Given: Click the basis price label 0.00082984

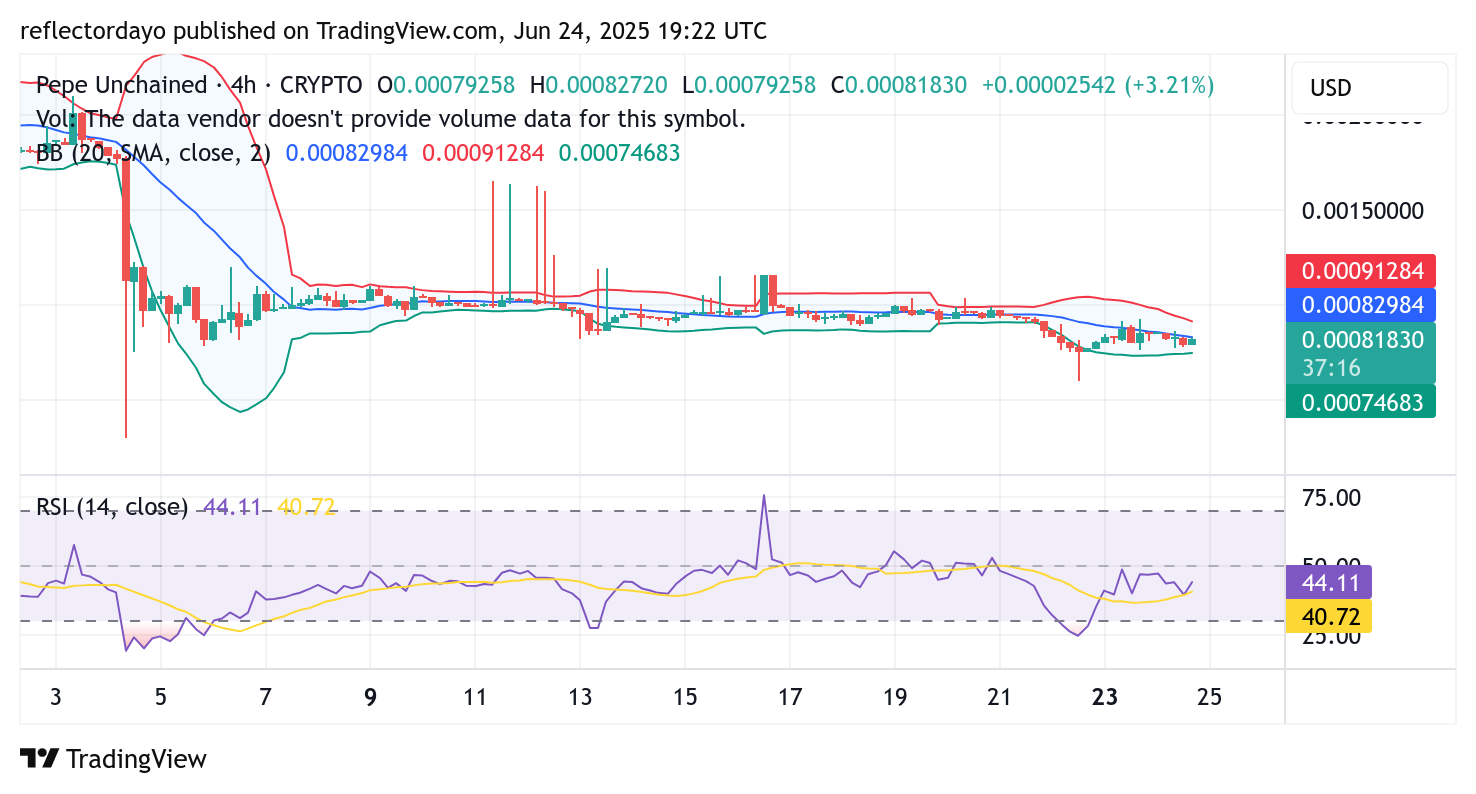Looking at the screenshot, I should click(x=1361, y=303).
